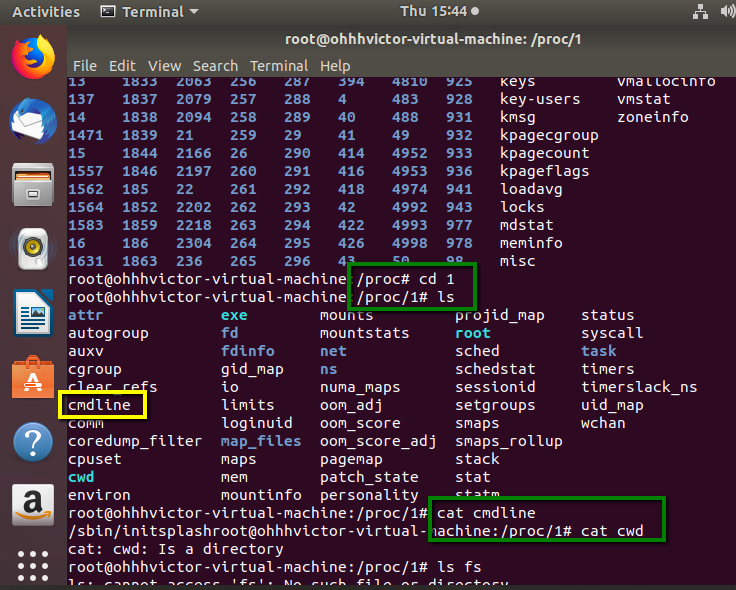736x590 pixels.
Task: Click the zoneinfo entry
Action: click(x=653, y=117)
